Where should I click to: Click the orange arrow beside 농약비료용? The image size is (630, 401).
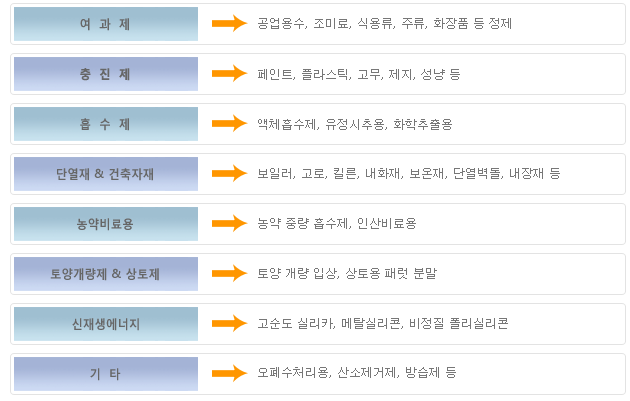[229, 223]
